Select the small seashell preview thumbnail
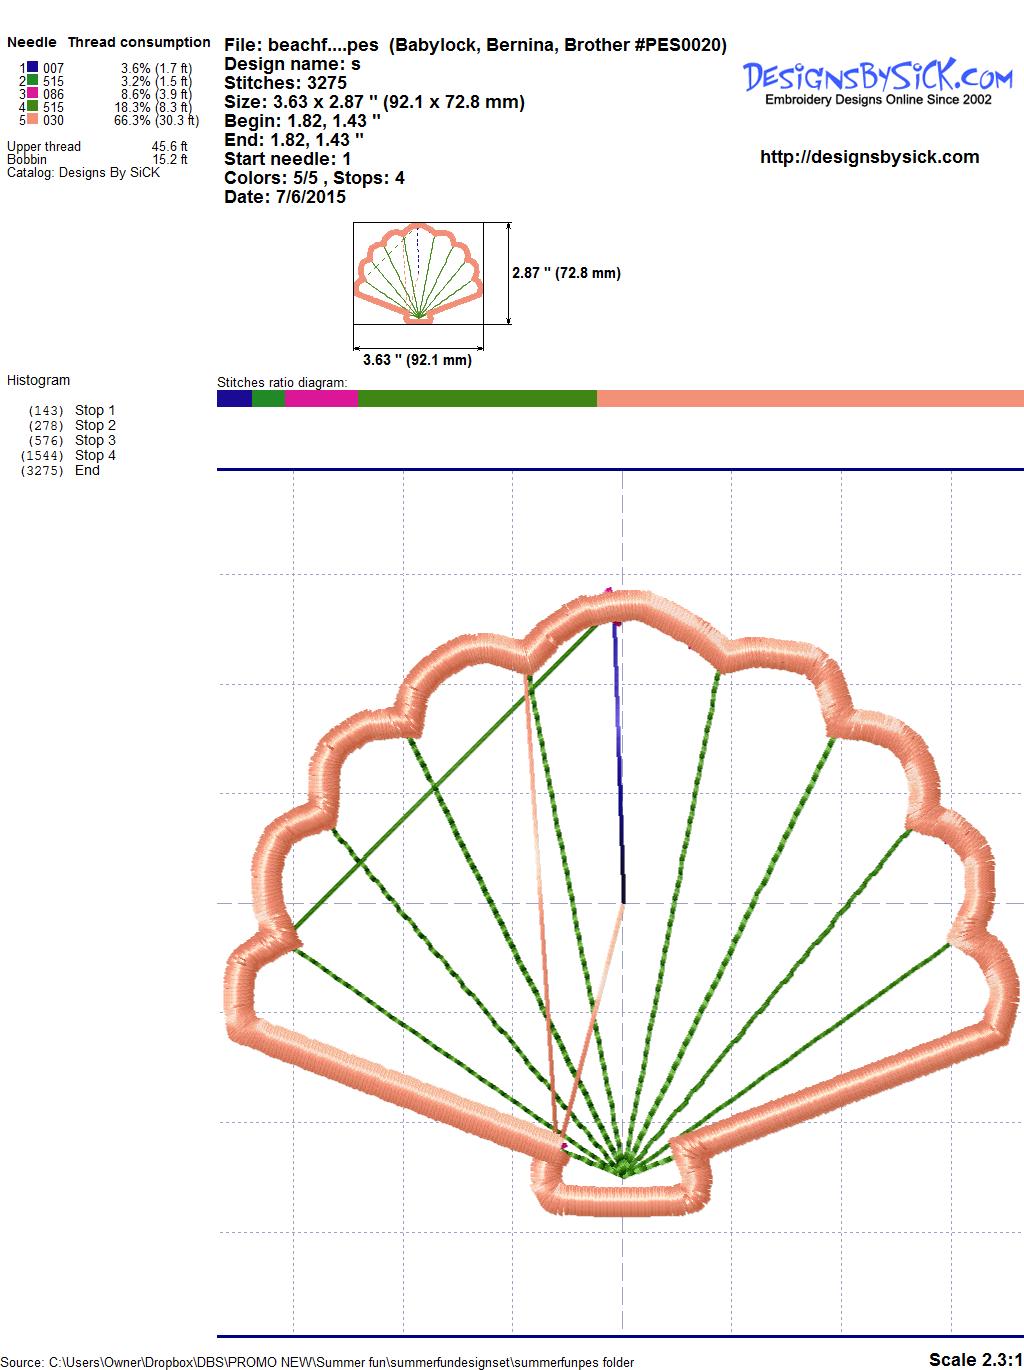The image size is (1024, 1370). pos(419,273)
